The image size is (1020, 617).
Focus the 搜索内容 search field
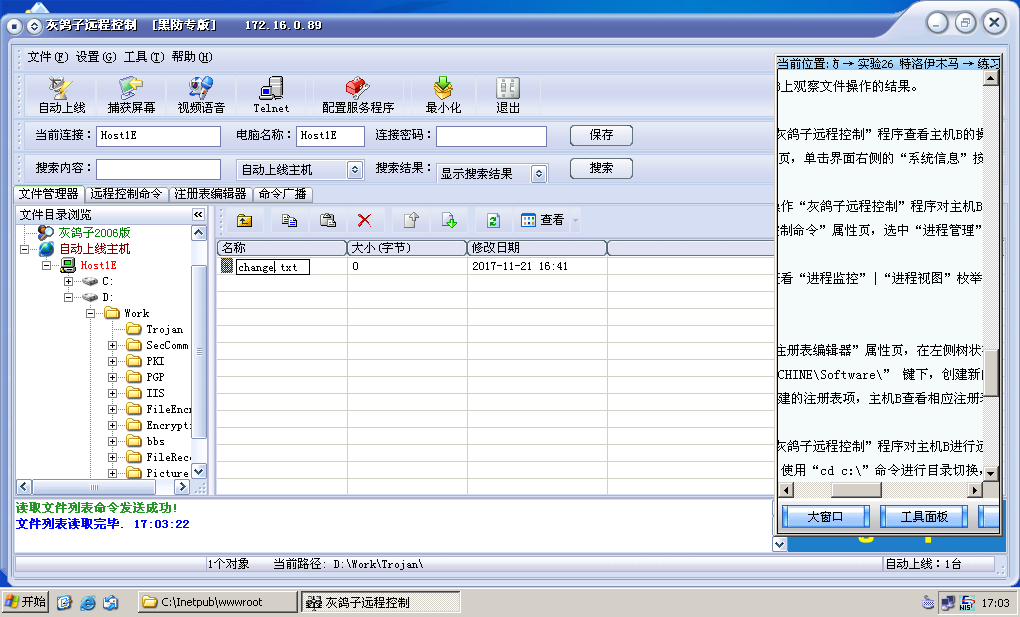coord(158,169)
